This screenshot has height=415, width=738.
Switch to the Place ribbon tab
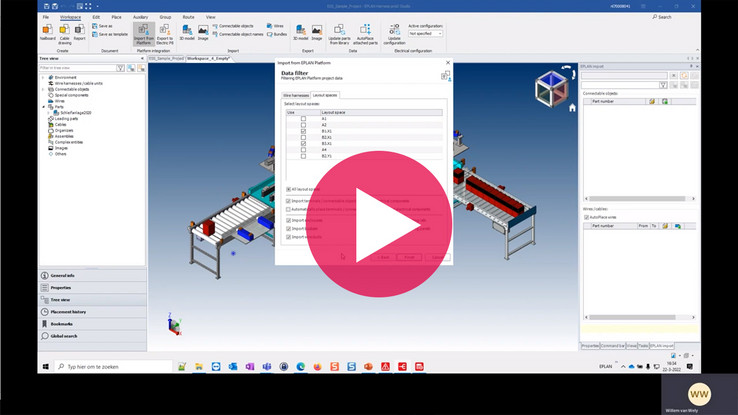(116, 17)
